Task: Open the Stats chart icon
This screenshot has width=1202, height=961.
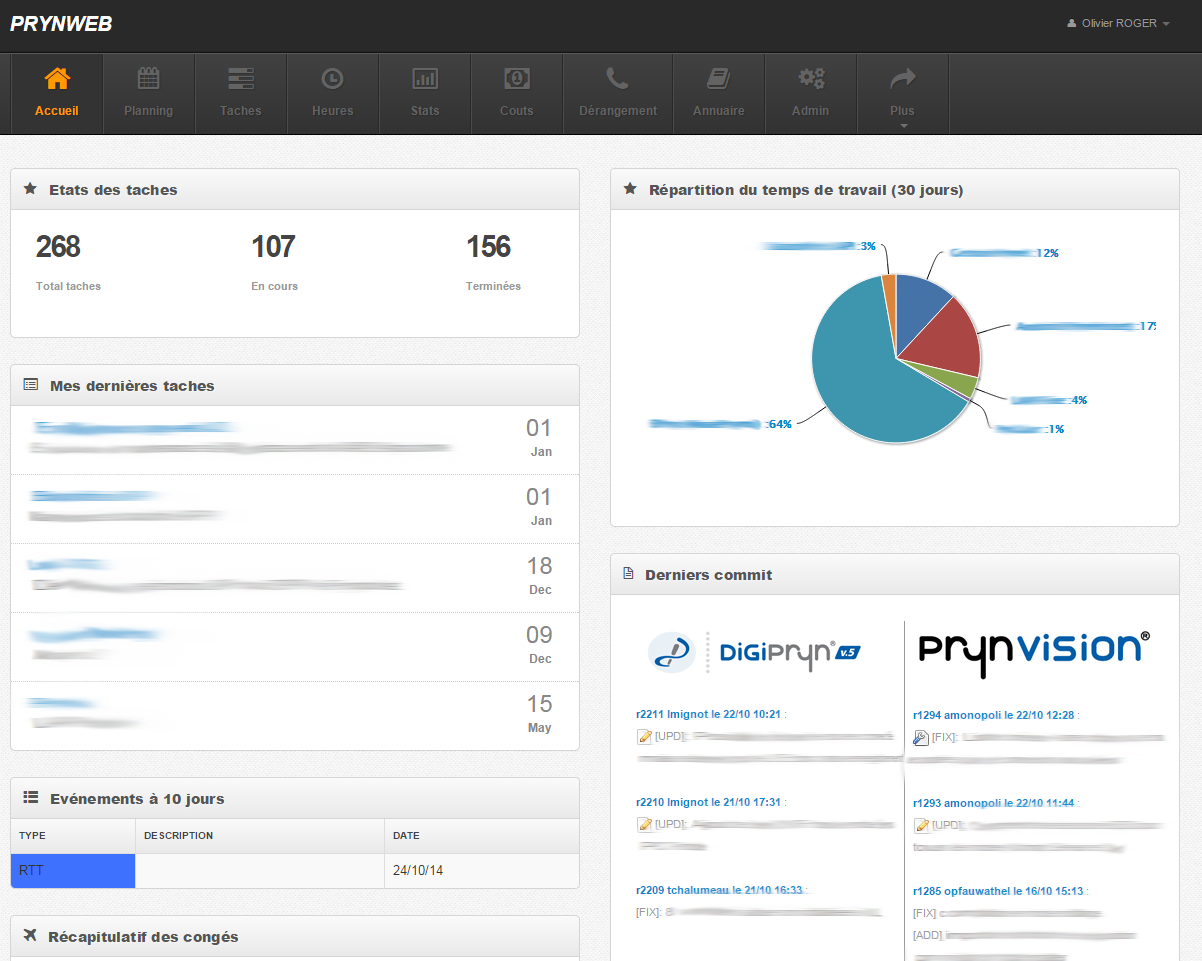Action: (x=425, y=79)
